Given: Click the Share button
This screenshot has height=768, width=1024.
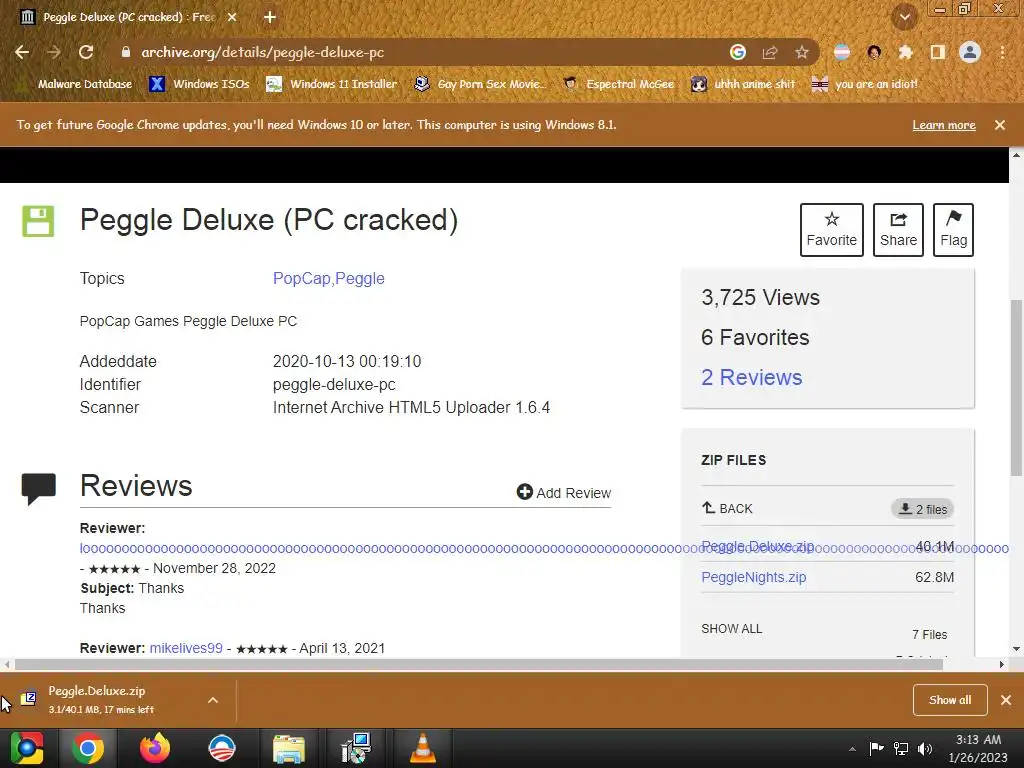Looking at the screenshot, I should tap(898, 230).
